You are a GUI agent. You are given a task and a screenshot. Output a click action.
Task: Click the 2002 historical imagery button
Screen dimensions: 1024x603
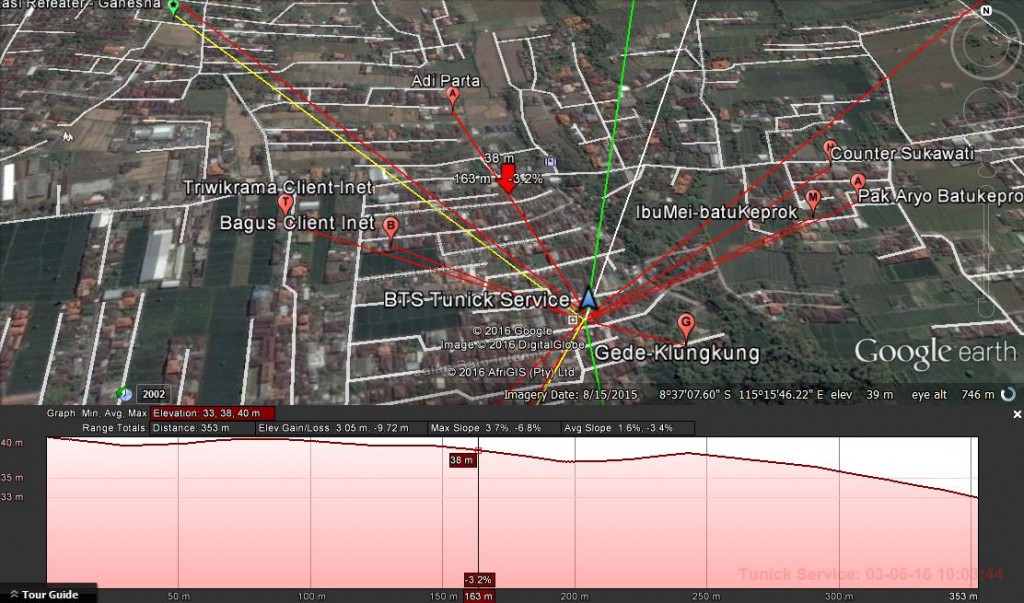pos(153,394)
